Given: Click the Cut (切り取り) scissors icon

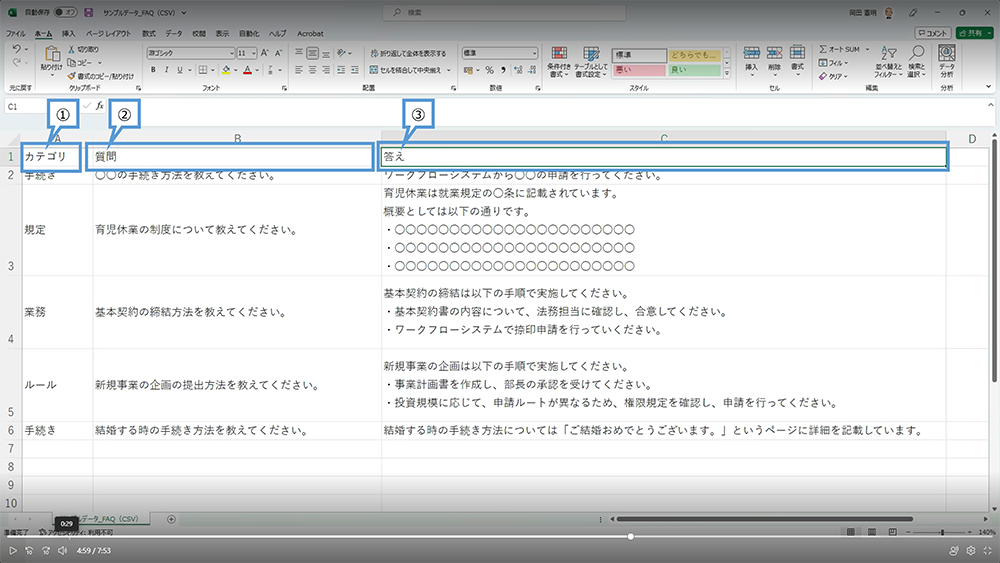Looking at the screenshot, I should click(71, 49).
